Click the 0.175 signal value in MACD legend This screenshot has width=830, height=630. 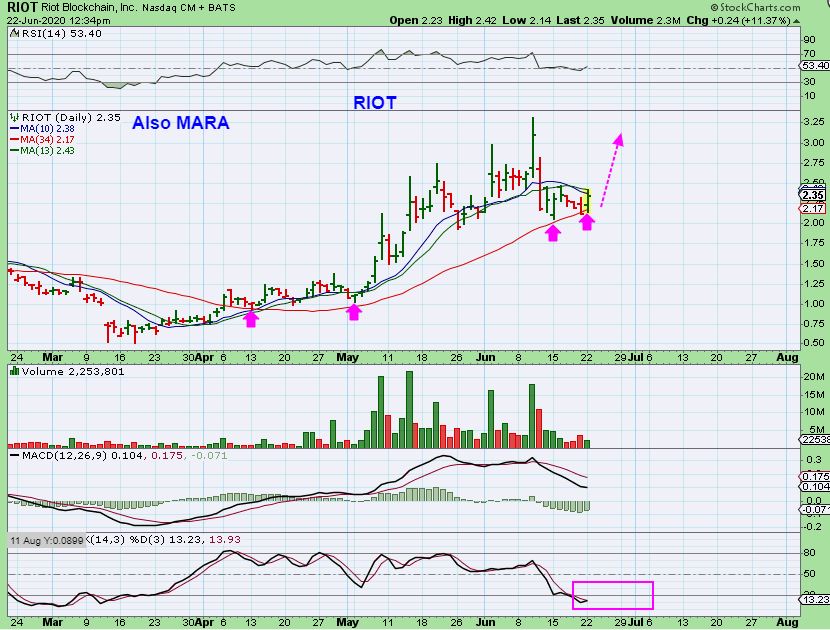[167, 455]
